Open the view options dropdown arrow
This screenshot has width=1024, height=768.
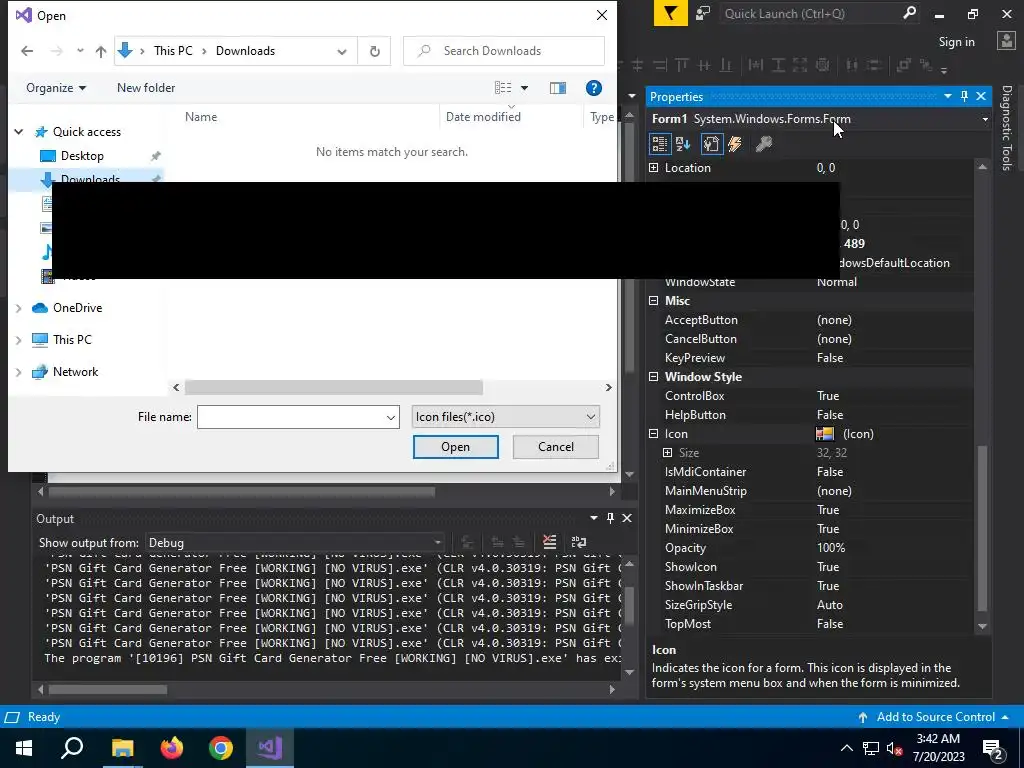(524, 88)
